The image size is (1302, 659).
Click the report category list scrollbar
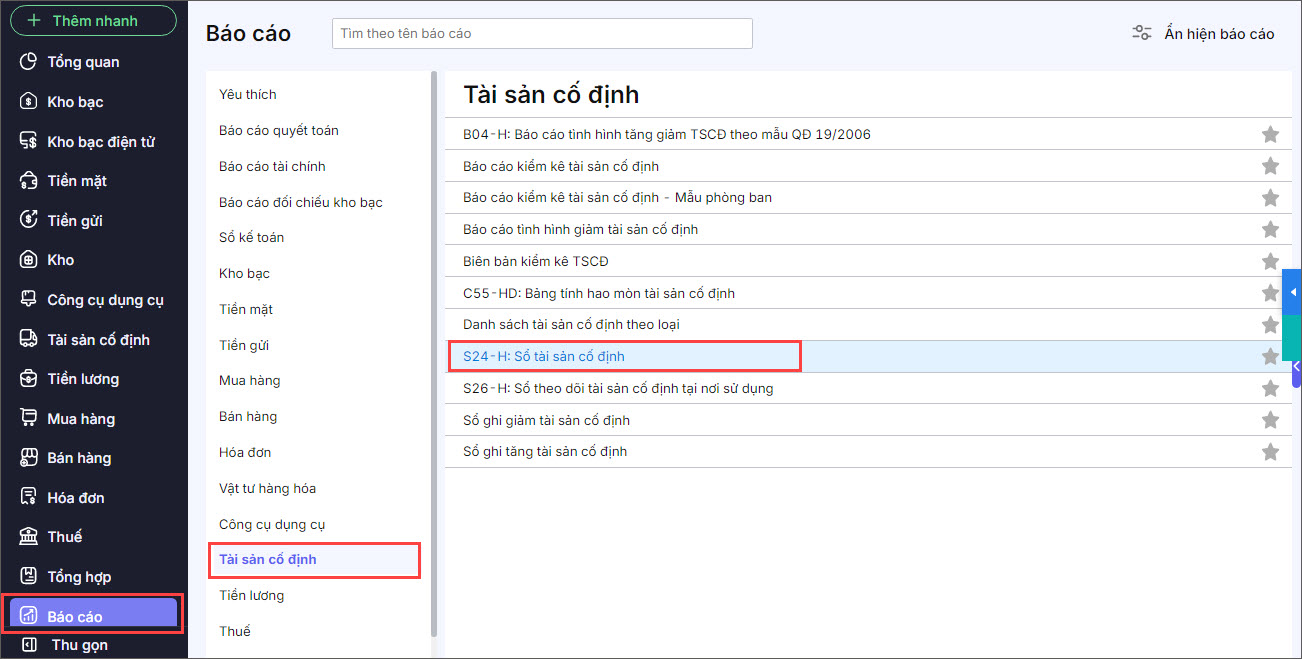click(433, 350)
